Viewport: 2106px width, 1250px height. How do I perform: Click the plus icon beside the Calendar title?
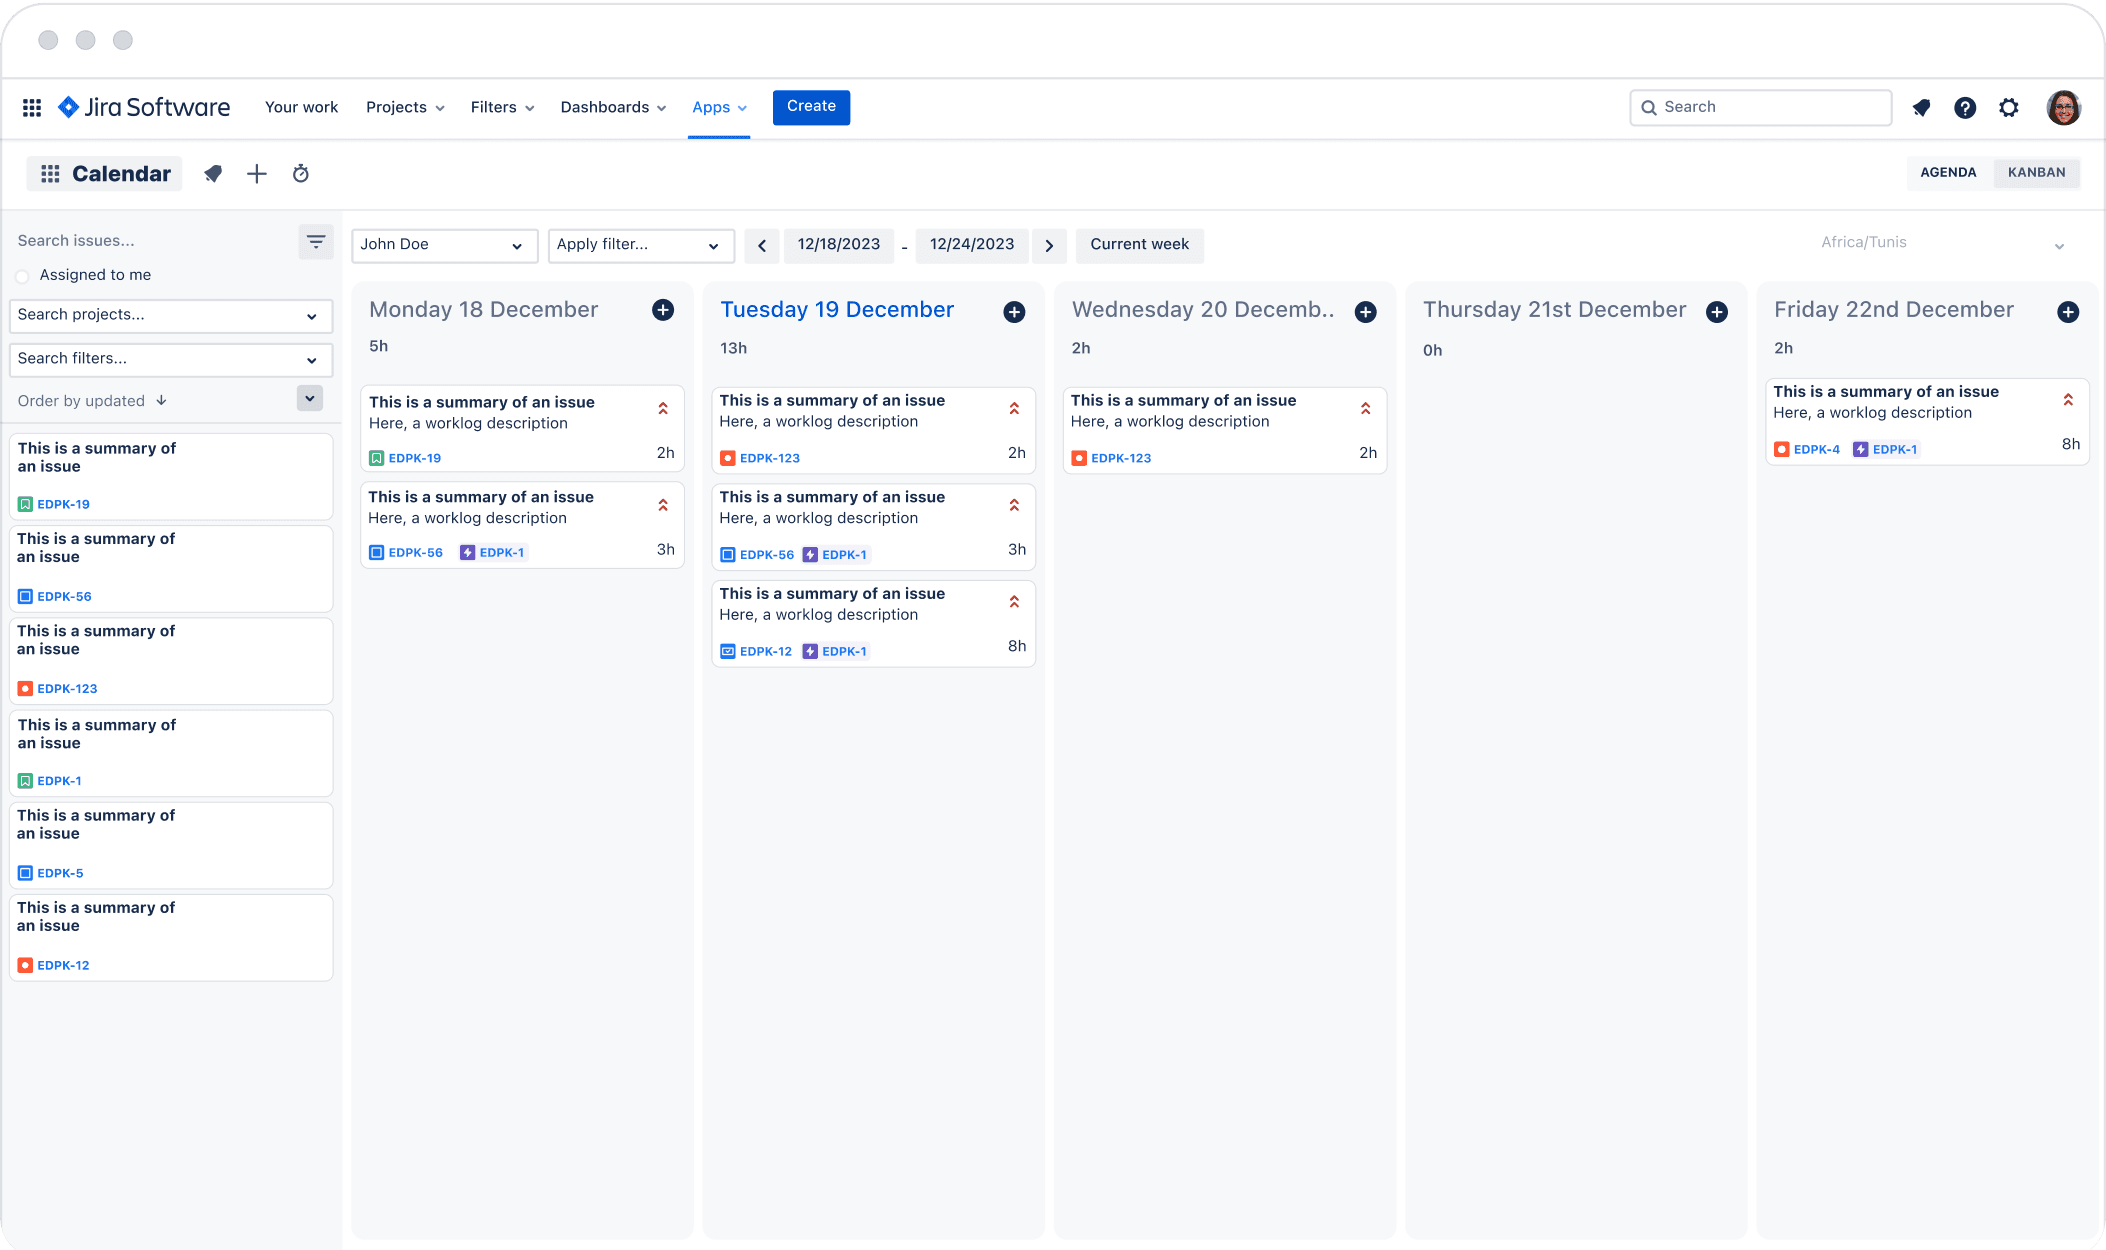pyautogui.click(x=257, y=174)
